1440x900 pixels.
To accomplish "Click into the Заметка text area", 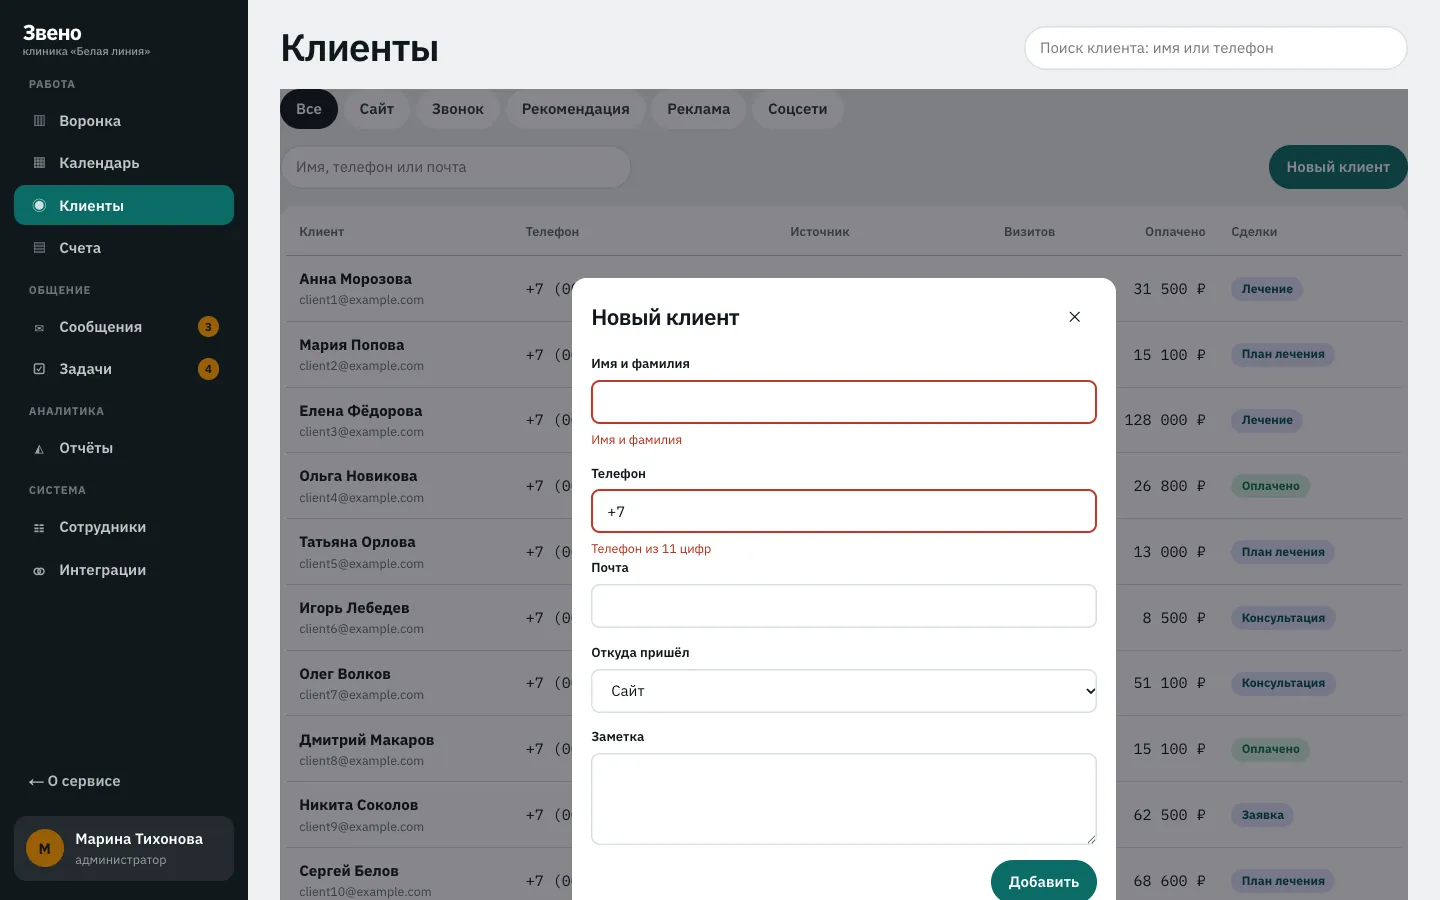I will (x=844, y=799).
